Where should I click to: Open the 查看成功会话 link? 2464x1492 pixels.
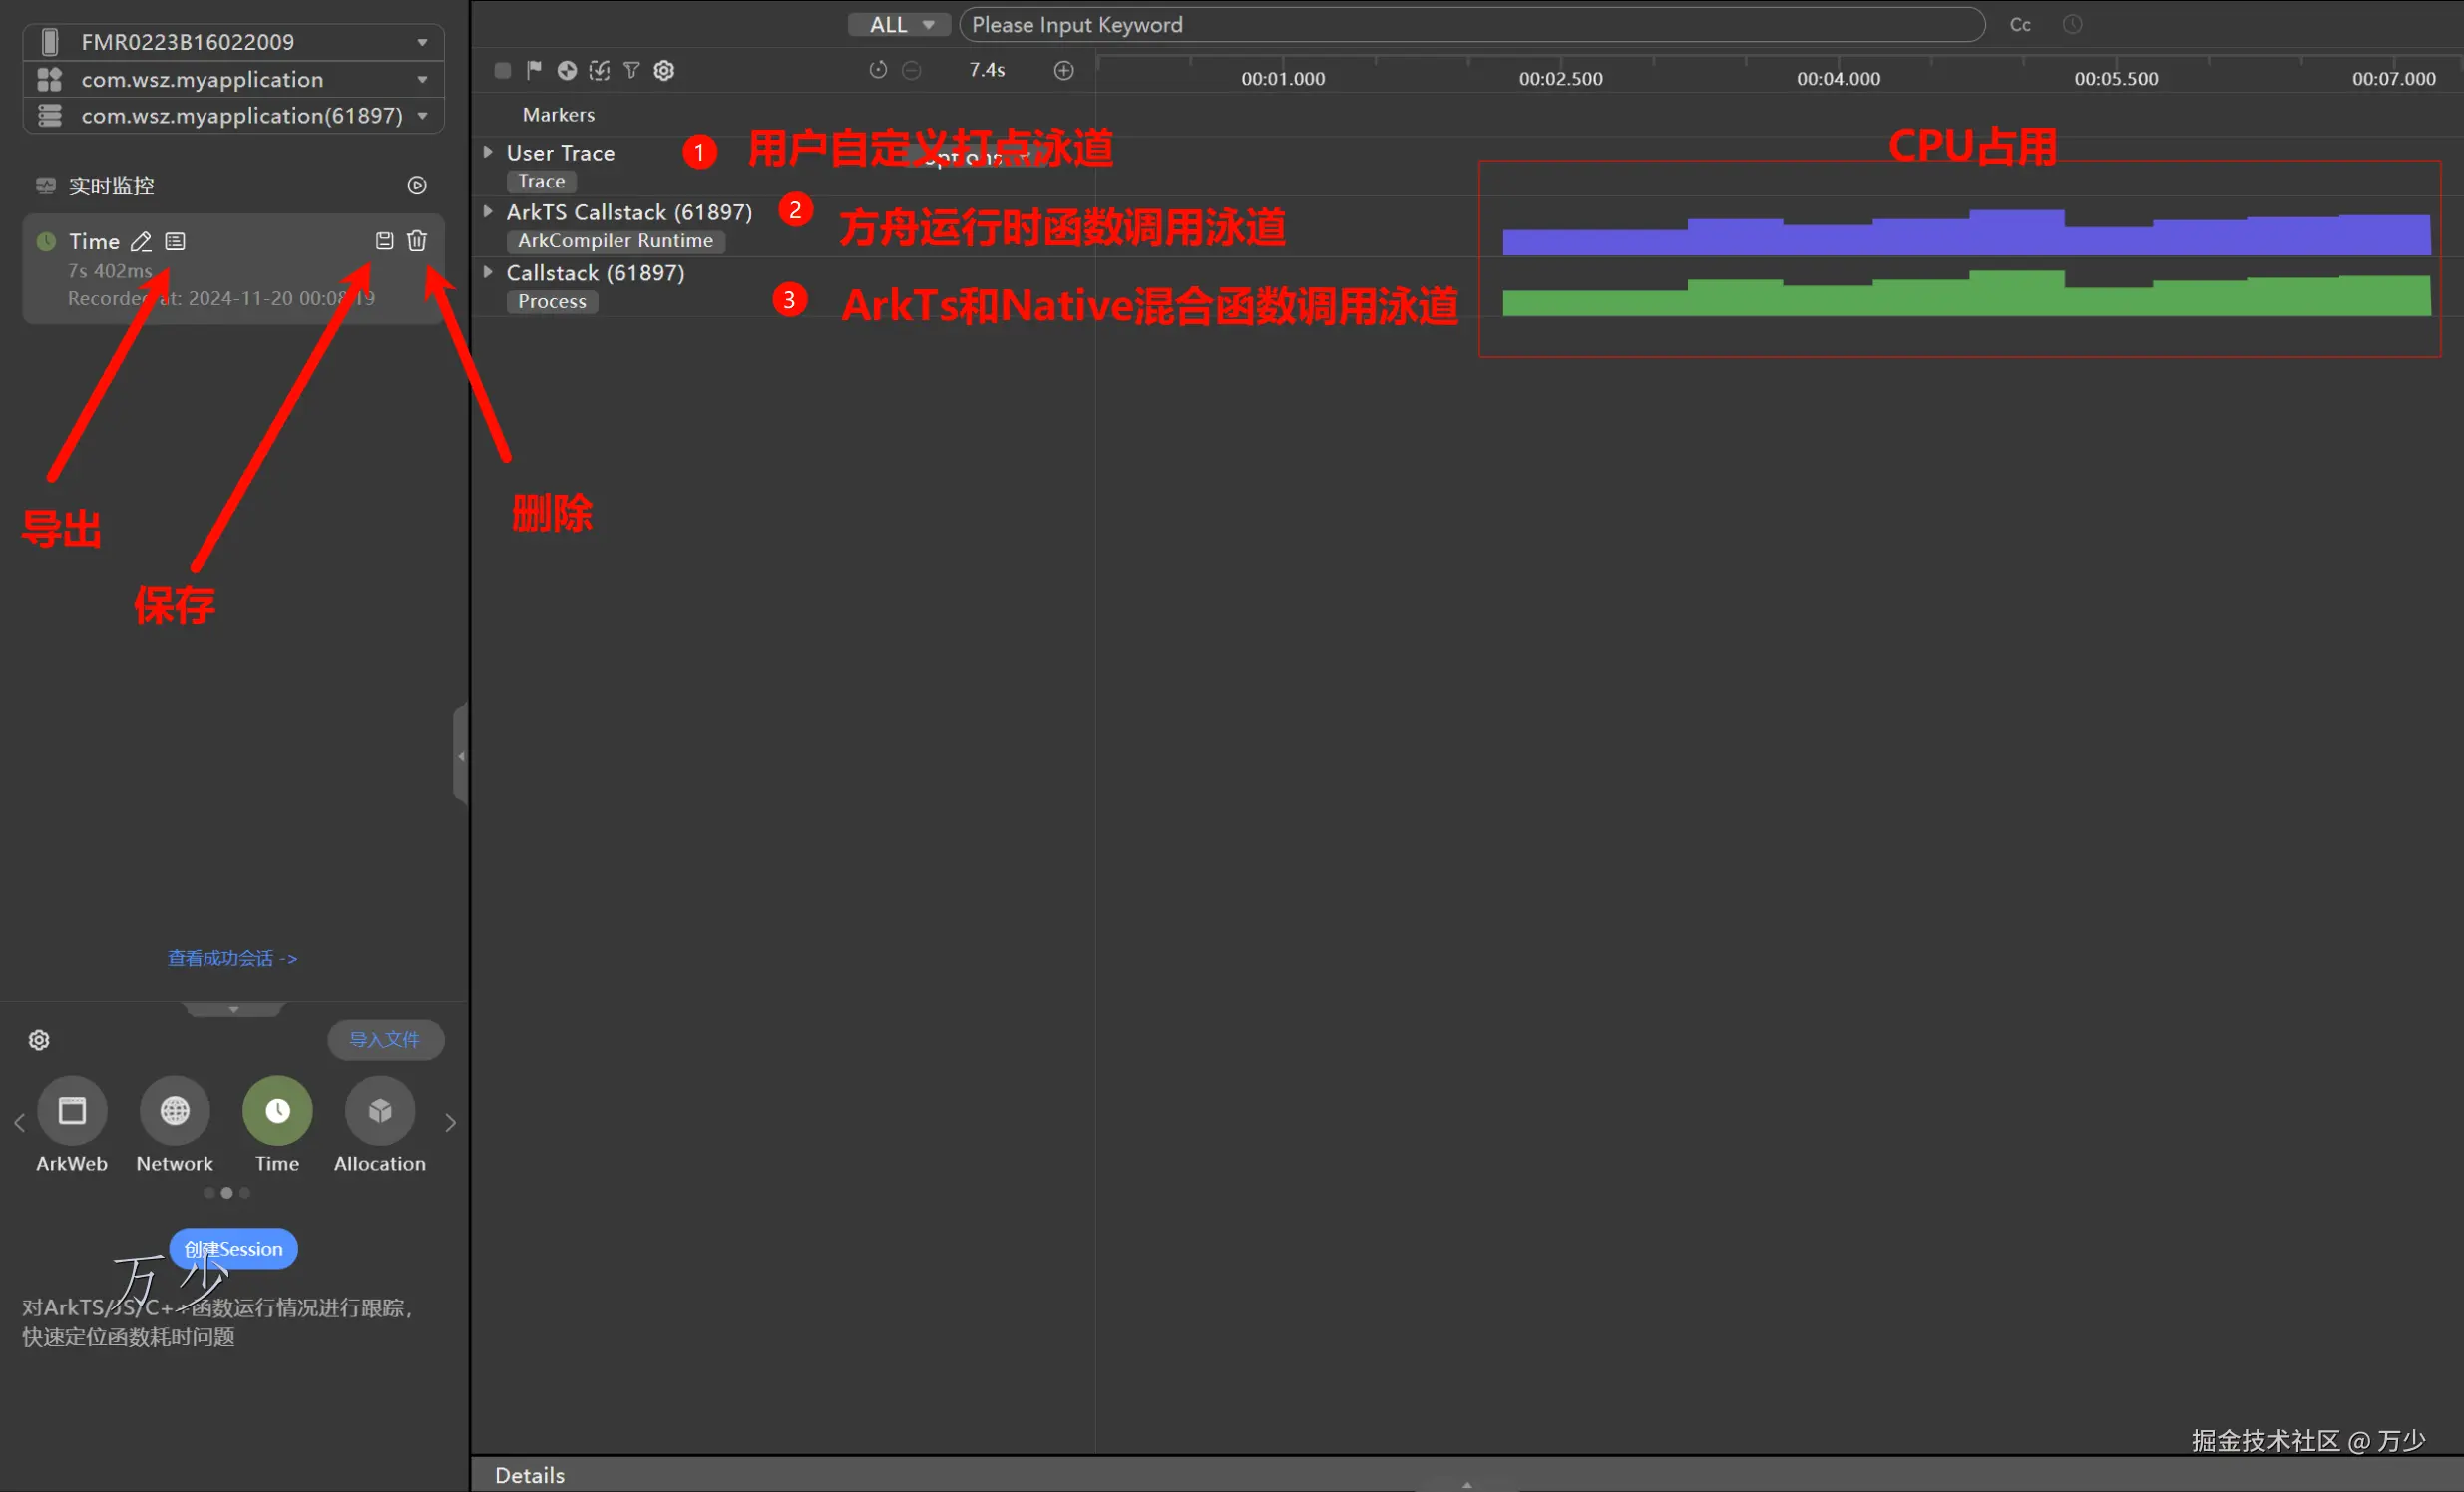[x=232, y=959]
